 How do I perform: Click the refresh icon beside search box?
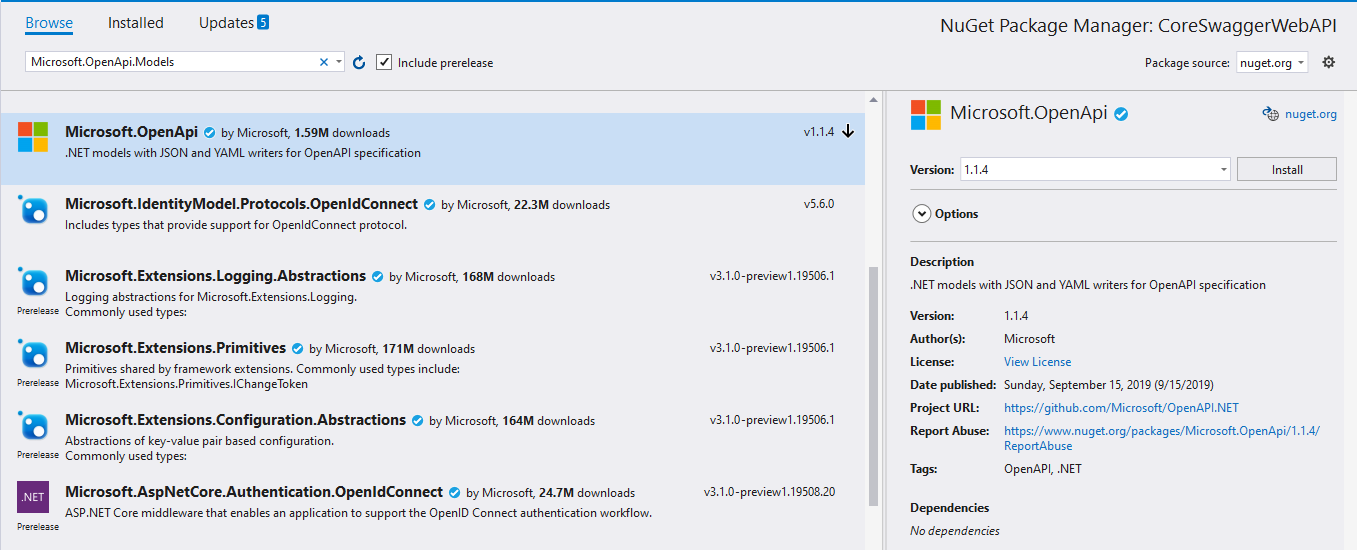tap(360, 62)
